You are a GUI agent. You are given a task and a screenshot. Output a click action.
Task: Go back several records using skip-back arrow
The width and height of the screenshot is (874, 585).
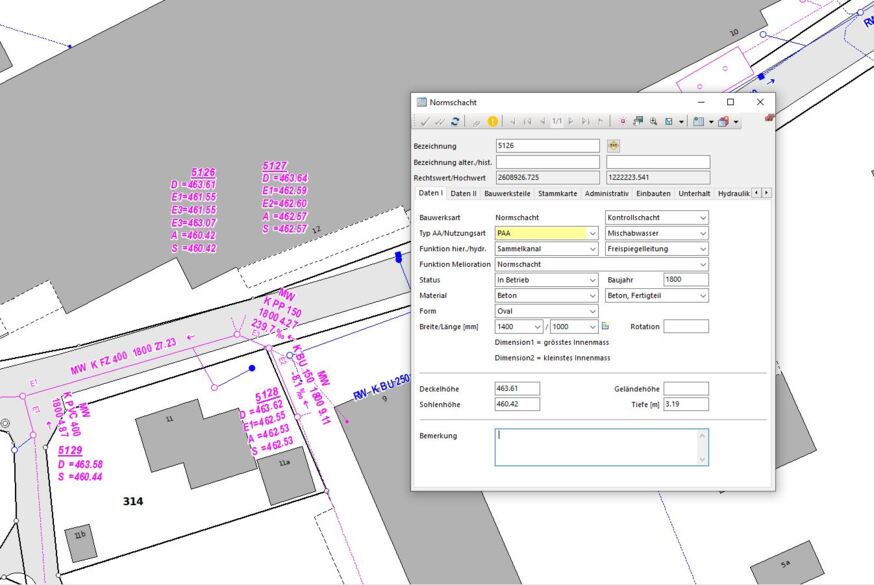(x=527, y=121)
